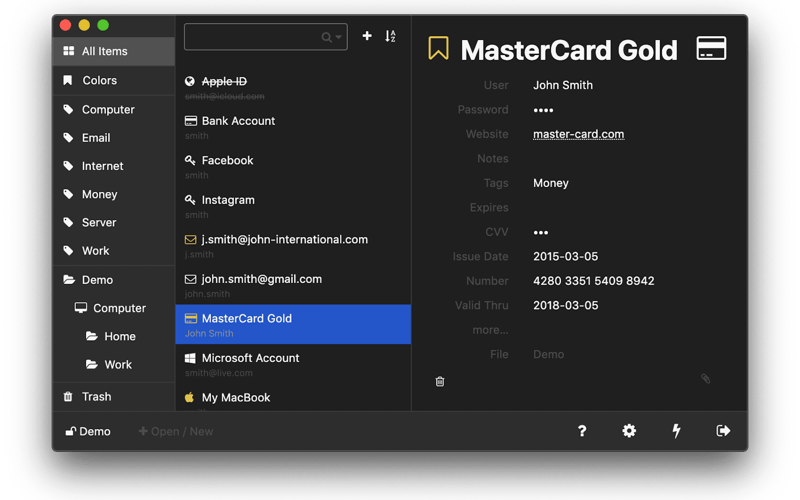800x500 pixels.
Task: Click the trash can icon in sidebar
Action: pos(68,396)
